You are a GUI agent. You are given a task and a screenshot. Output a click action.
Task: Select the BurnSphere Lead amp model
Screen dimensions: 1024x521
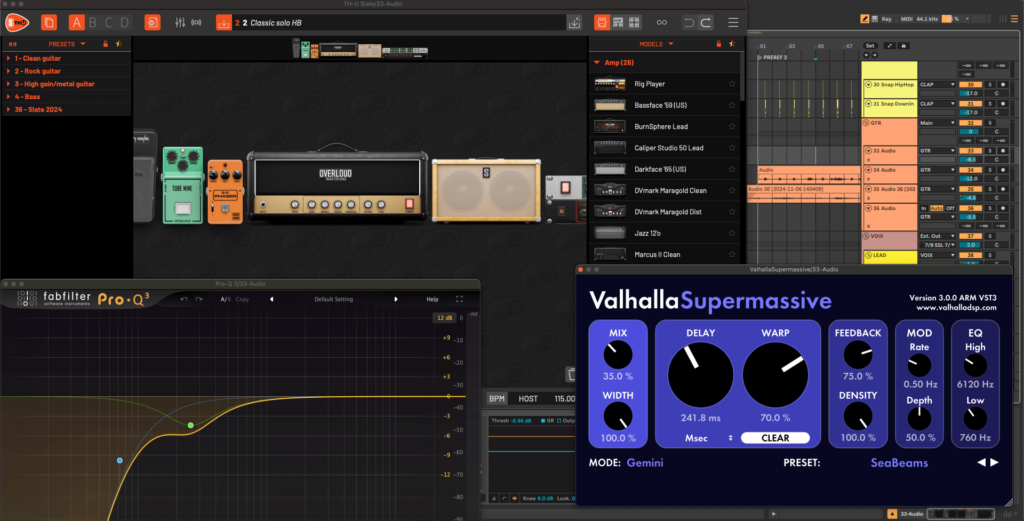click(665, 127)
